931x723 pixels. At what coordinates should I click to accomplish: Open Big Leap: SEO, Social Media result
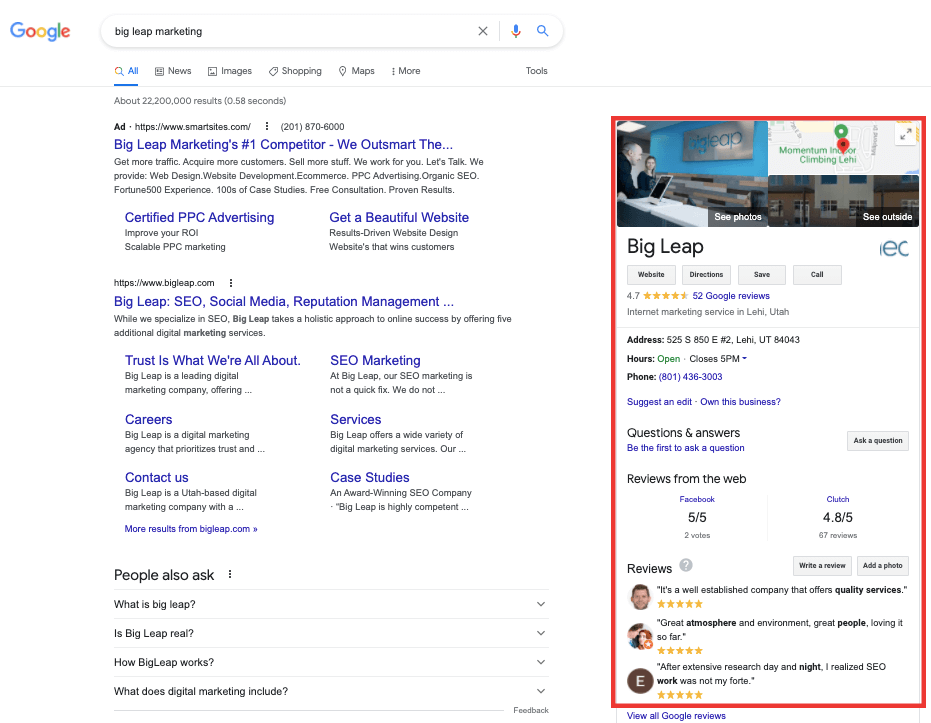coord(284,302)
